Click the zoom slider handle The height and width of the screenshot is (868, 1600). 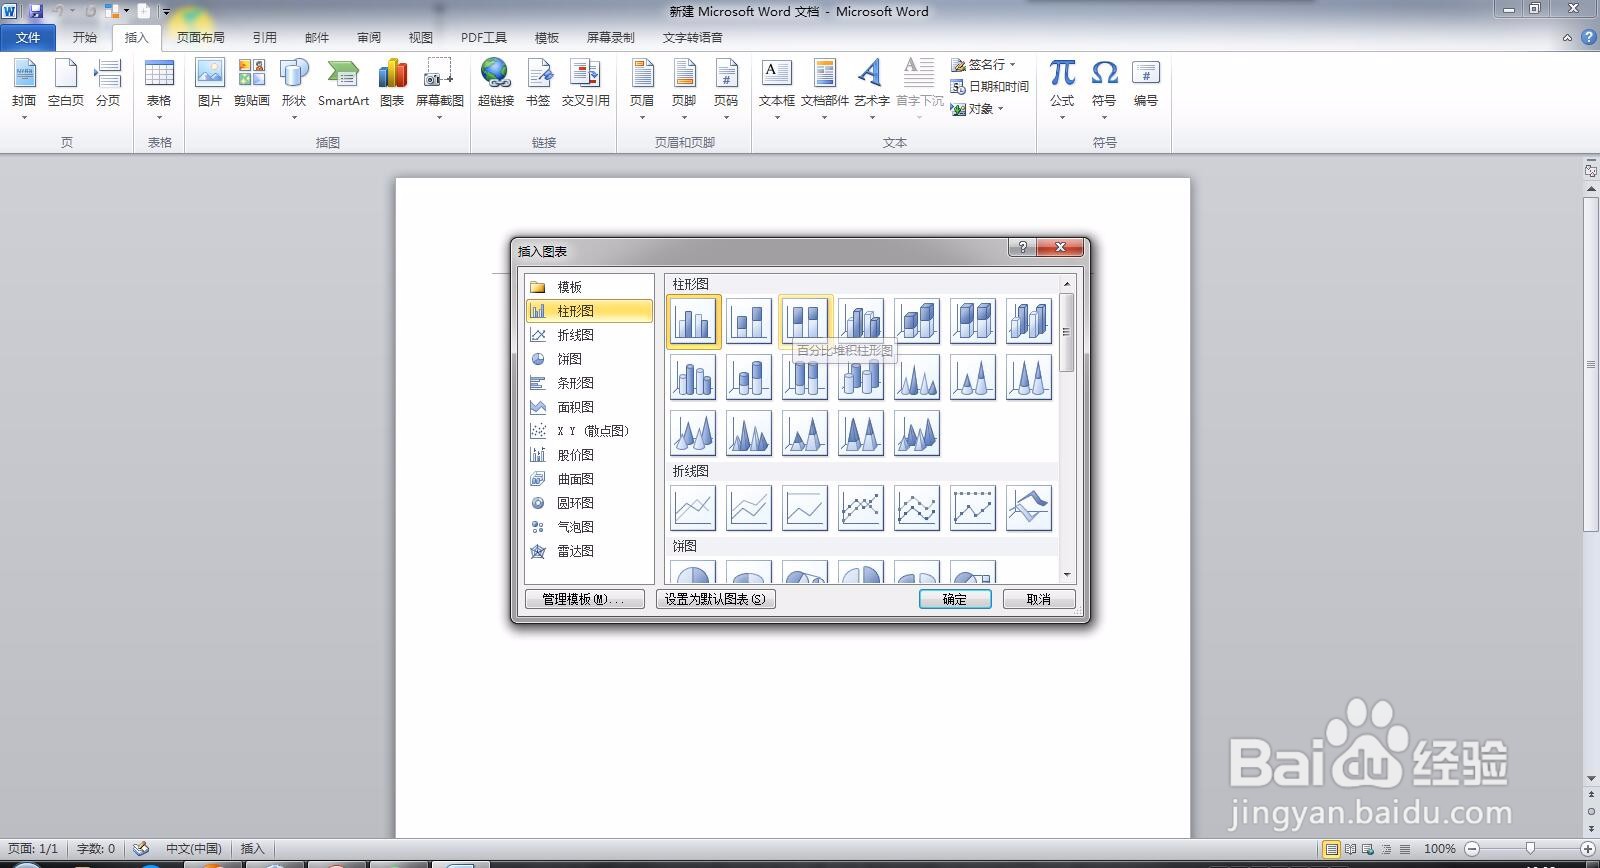(1530, 849)
